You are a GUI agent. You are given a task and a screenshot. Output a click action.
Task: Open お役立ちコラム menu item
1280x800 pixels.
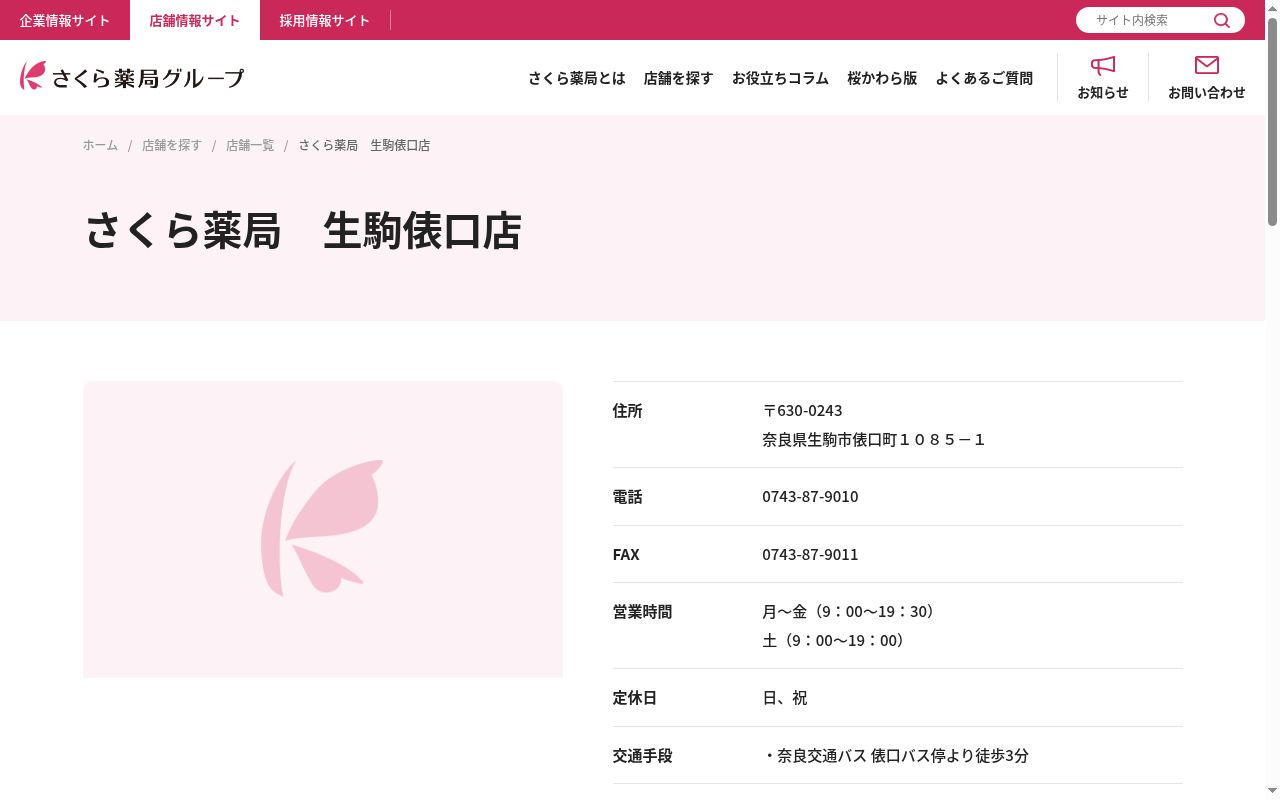point(781,78)
